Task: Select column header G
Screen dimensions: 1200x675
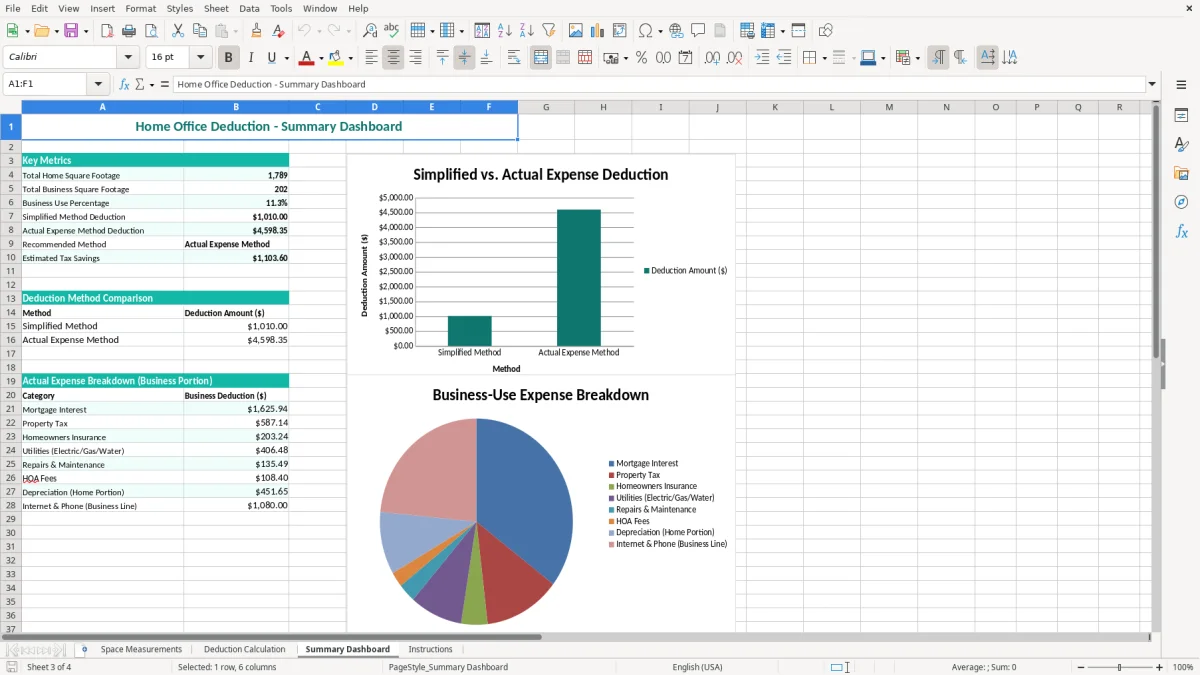Action: click(546, 107)
